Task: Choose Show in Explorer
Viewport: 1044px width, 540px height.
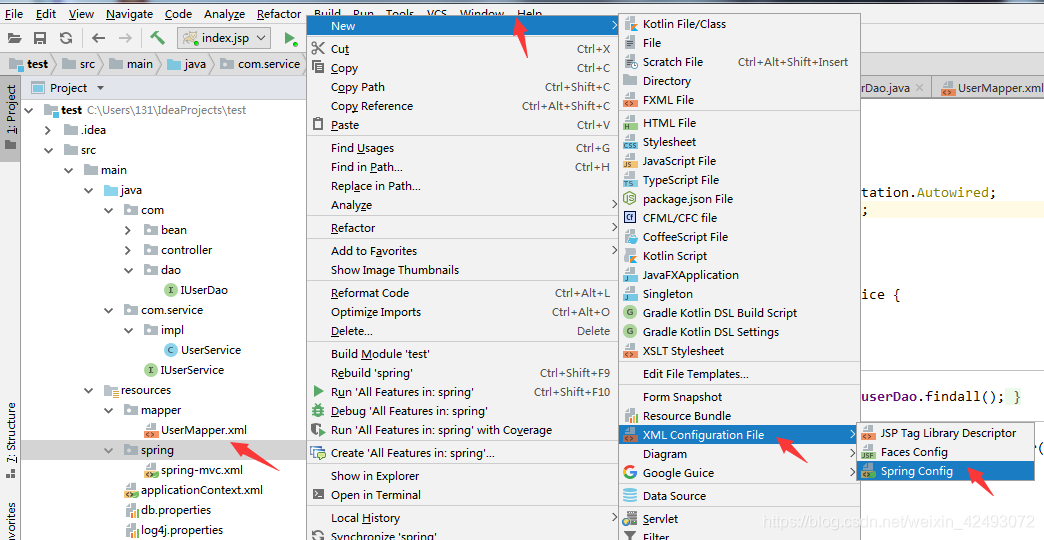Action: (461, 475)
